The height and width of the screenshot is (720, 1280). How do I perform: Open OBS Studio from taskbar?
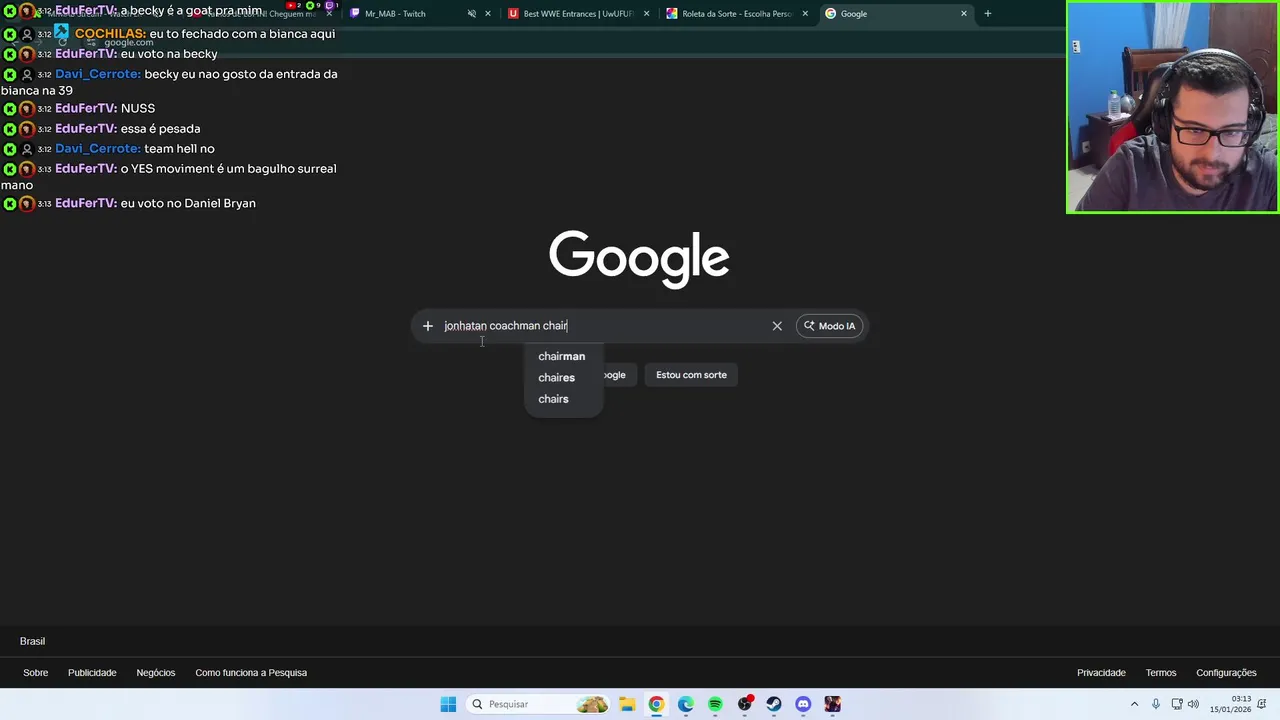tap(745, 704)
